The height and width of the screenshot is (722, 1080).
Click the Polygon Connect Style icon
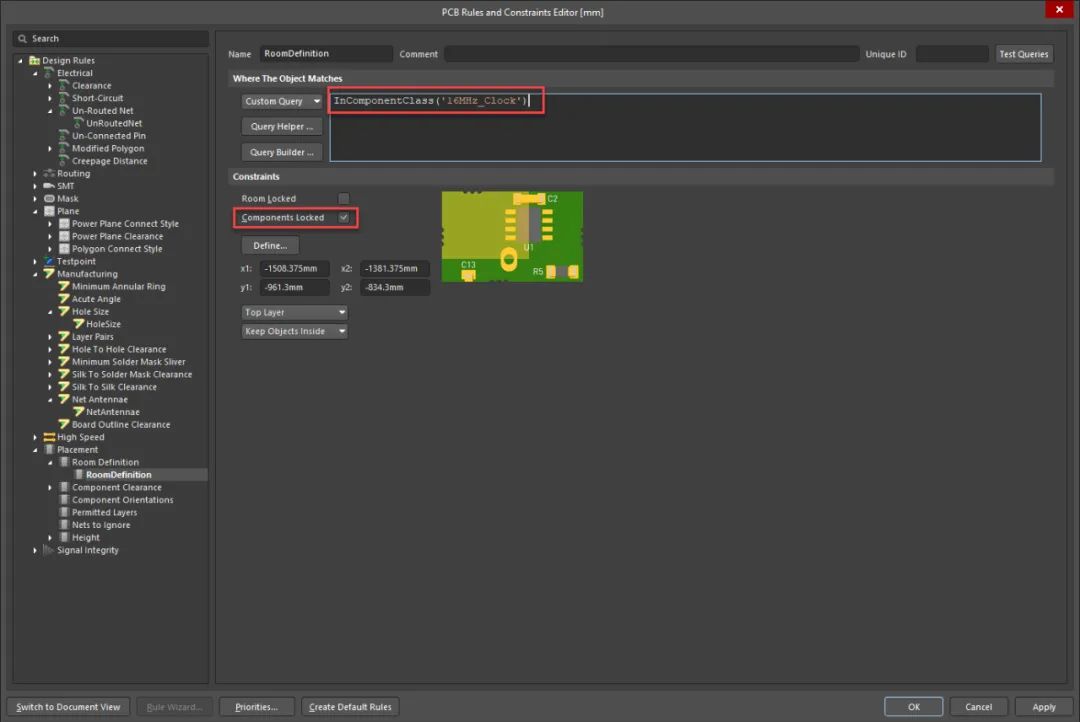point(64,249)
